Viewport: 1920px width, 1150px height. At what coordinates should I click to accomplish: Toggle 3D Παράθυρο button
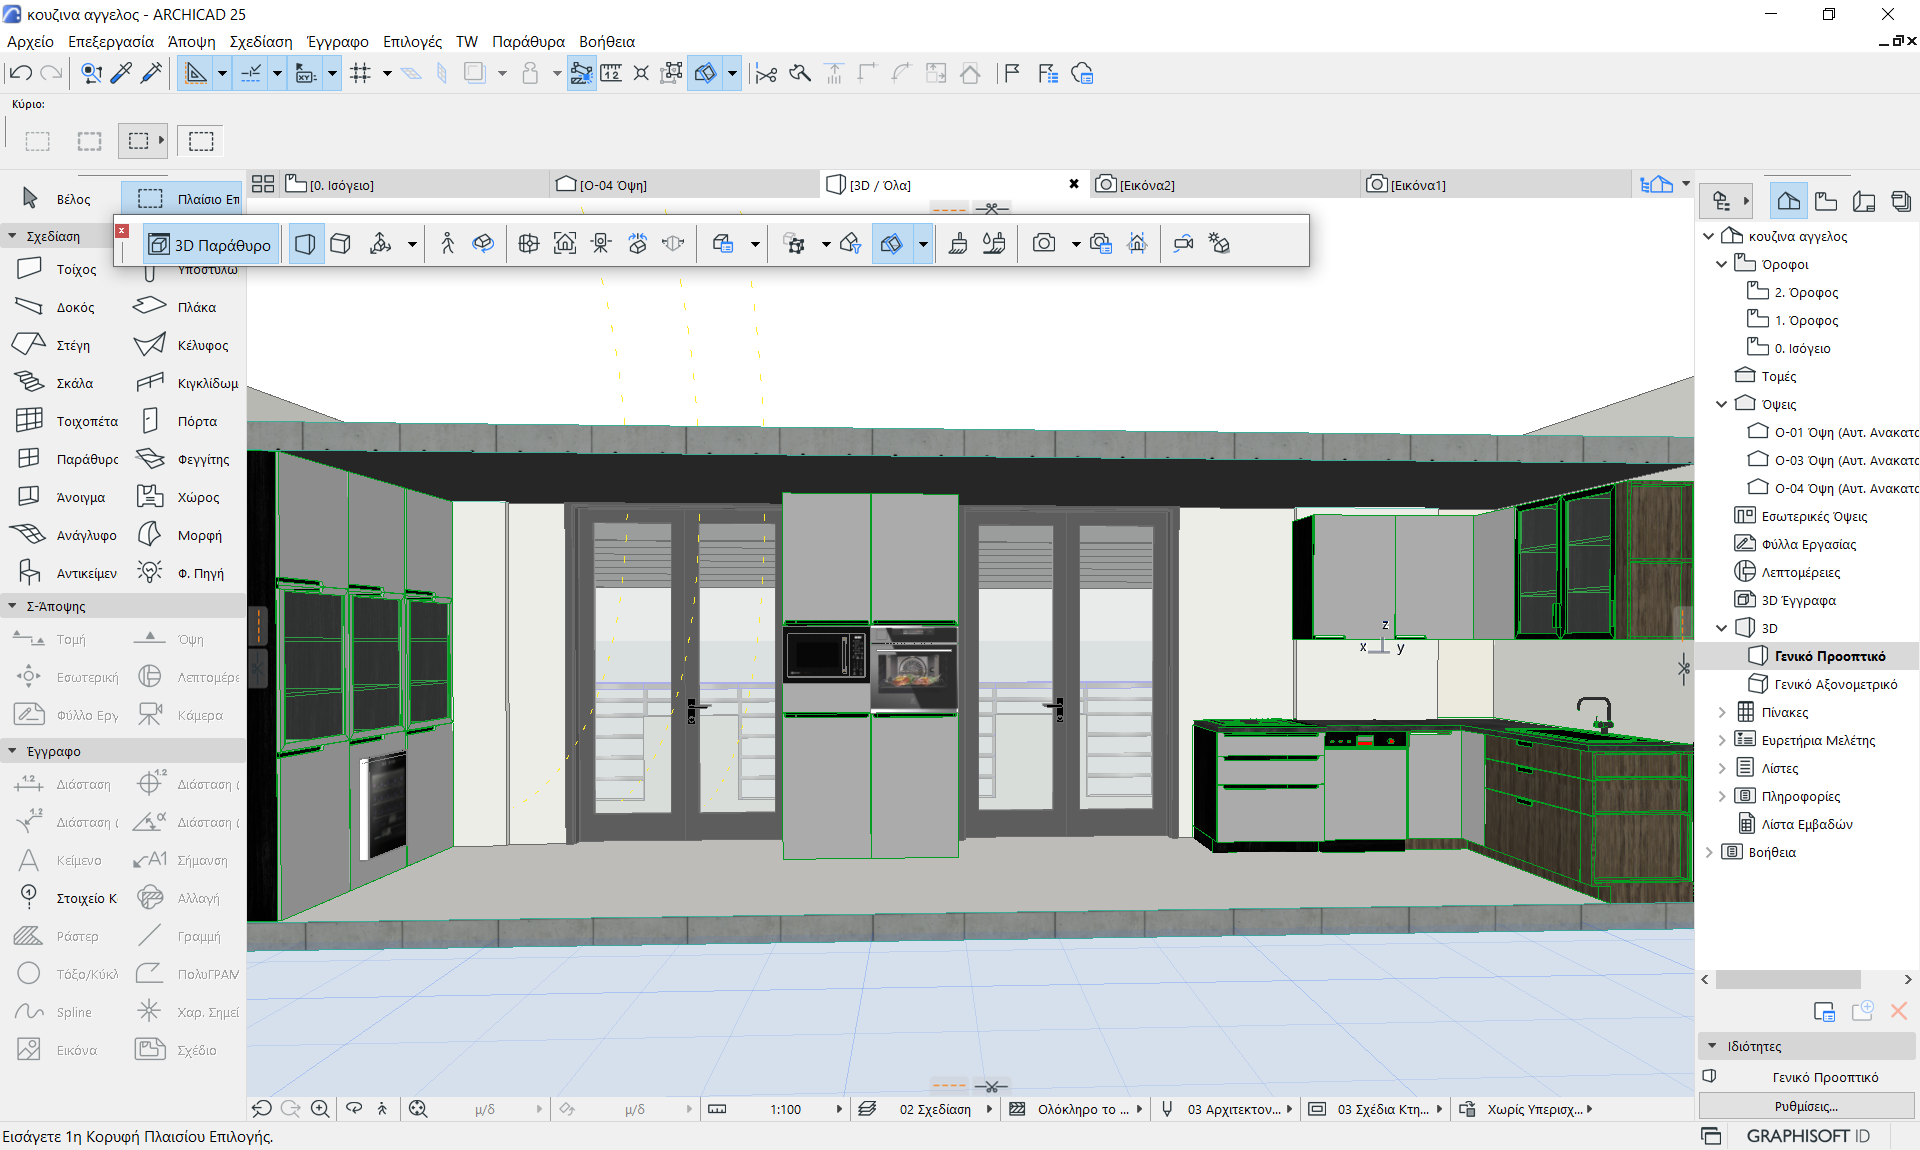[210, 245]
